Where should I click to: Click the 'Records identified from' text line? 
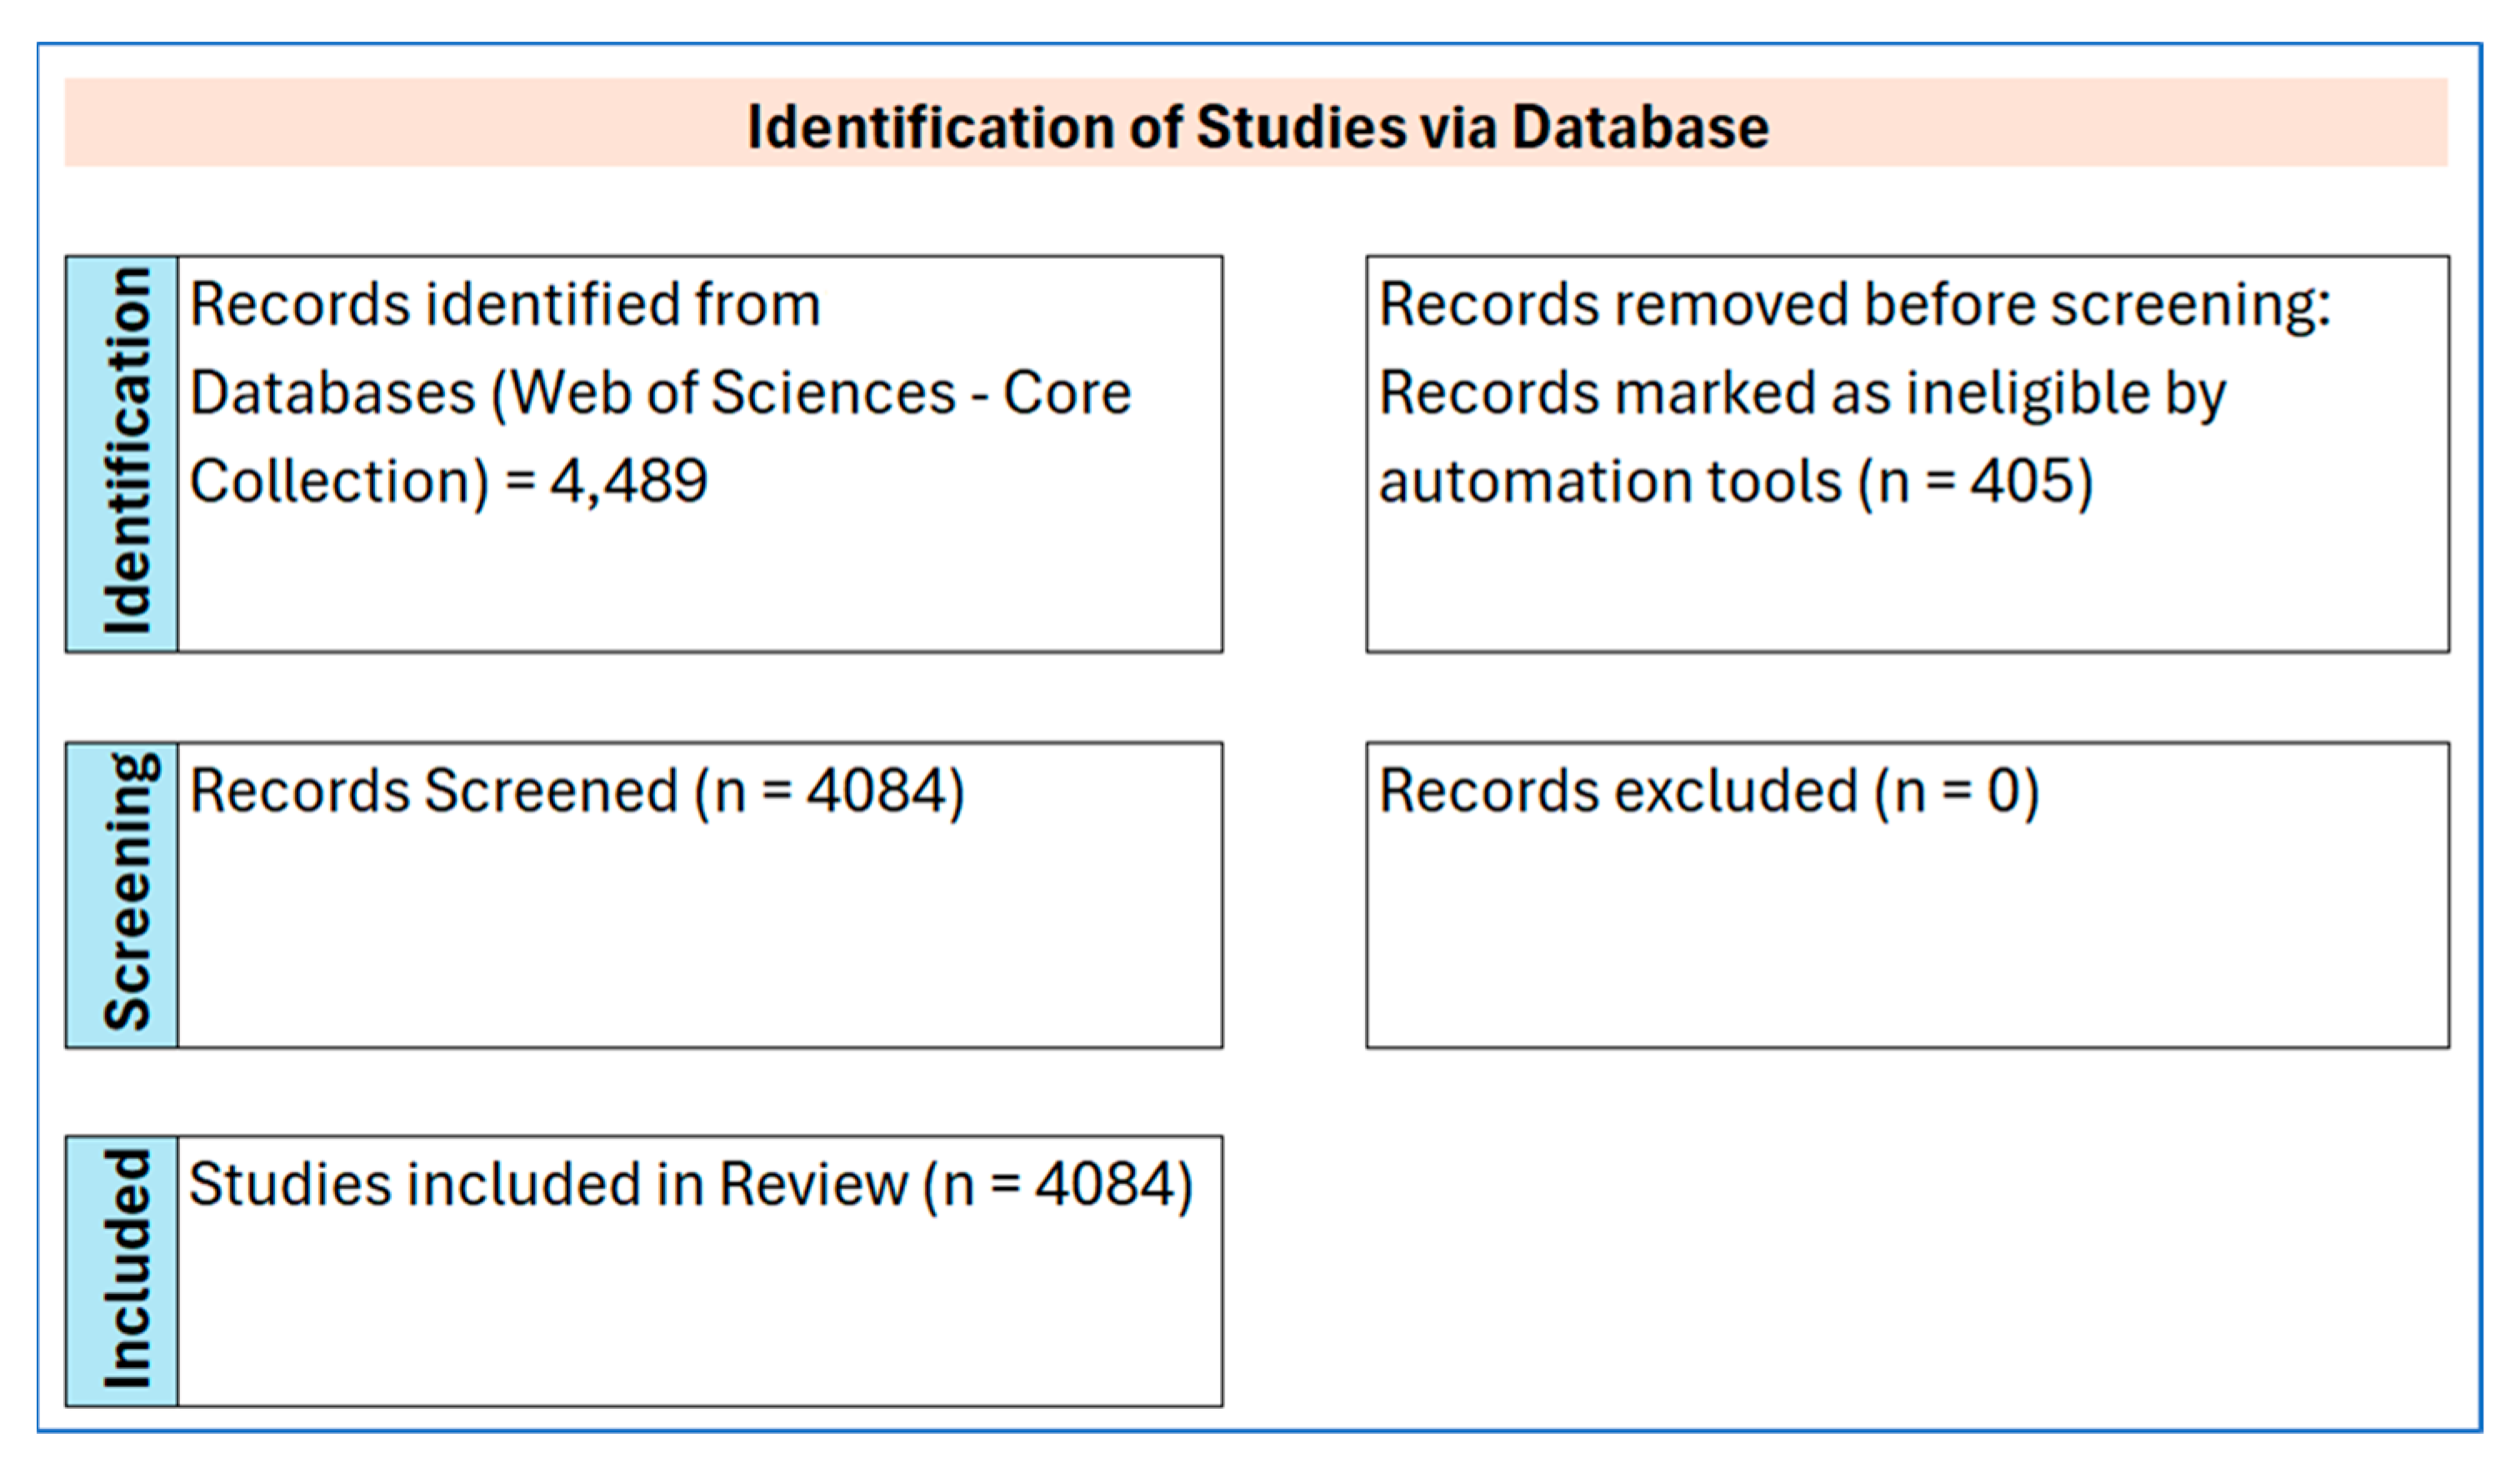click(505, 304)
